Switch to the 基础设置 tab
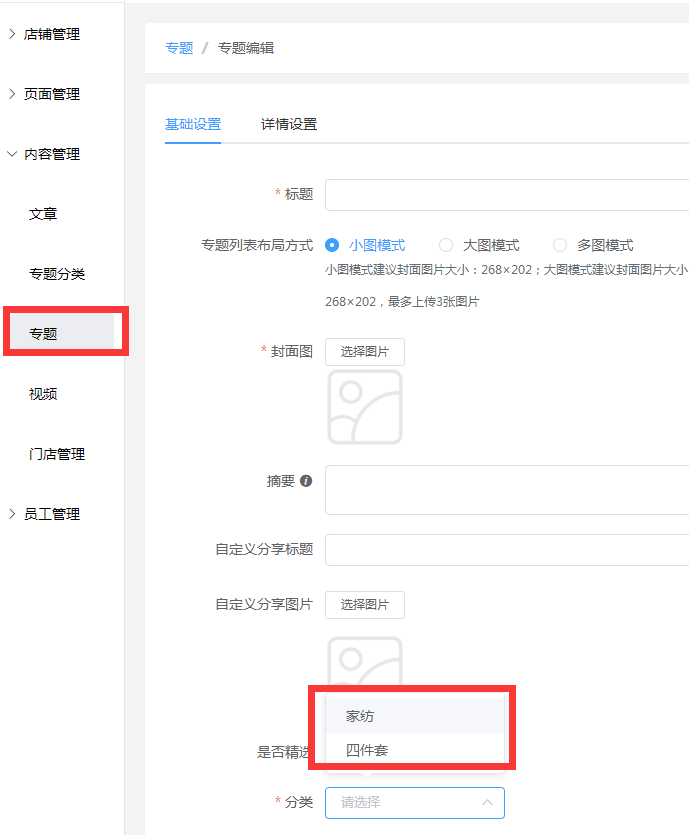Image resolution: width=689 pixels, height=835 pixels. (x=193, y=124)
